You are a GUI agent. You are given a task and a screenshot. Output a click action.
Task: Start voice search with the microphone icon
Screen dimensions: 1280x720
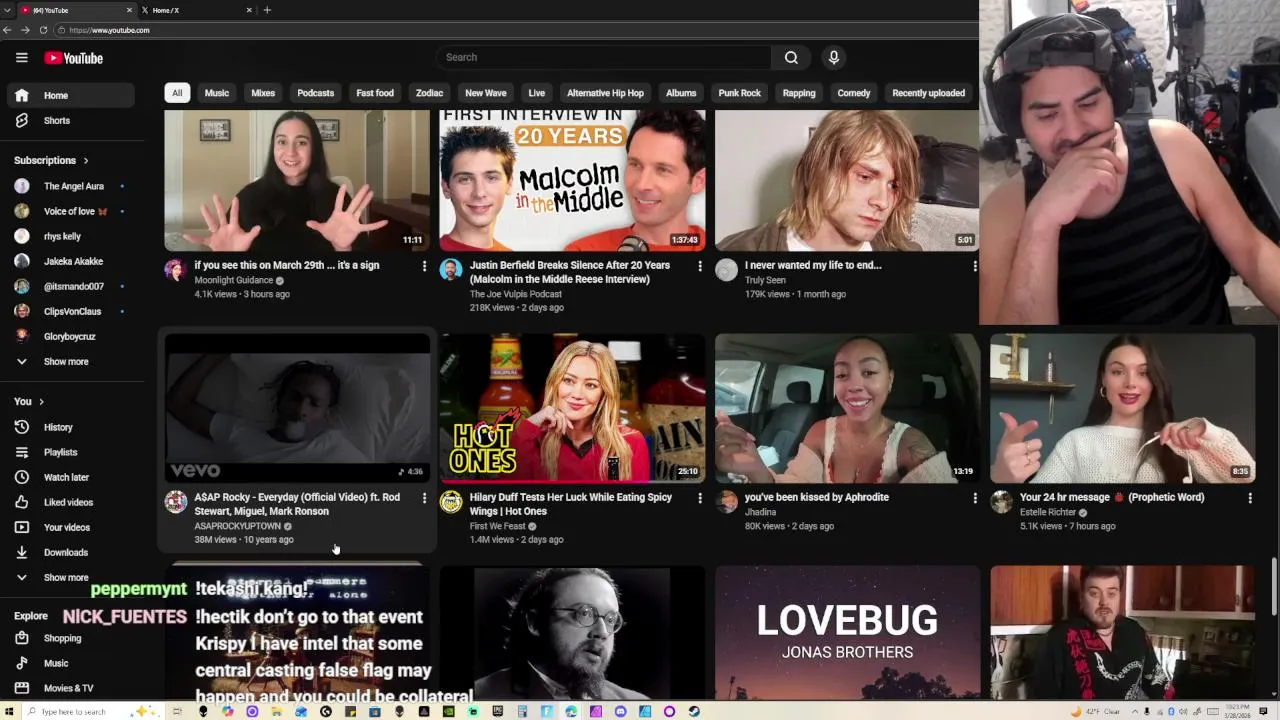pyautogui.click(x=833, y=57)
